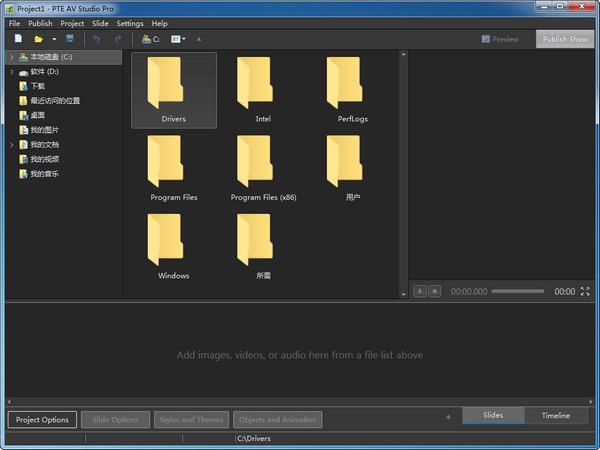Select 我的视频 in the folder tree

44,159
